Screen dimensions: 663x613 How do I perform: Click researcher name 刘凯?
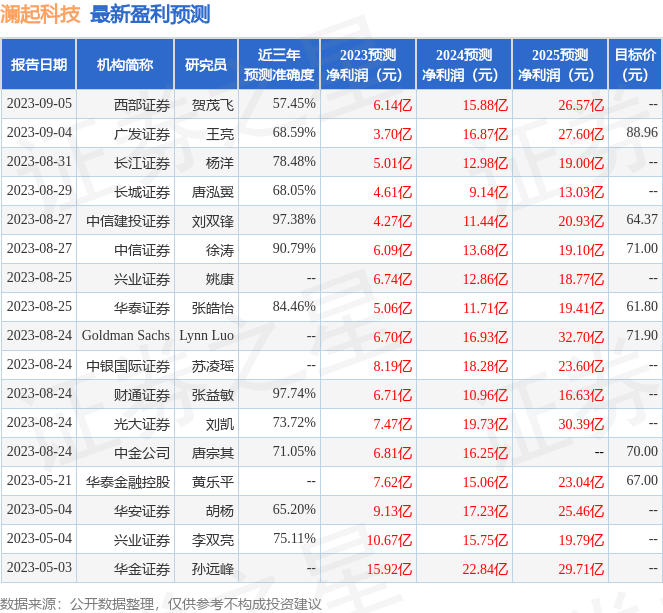[220, 424]
